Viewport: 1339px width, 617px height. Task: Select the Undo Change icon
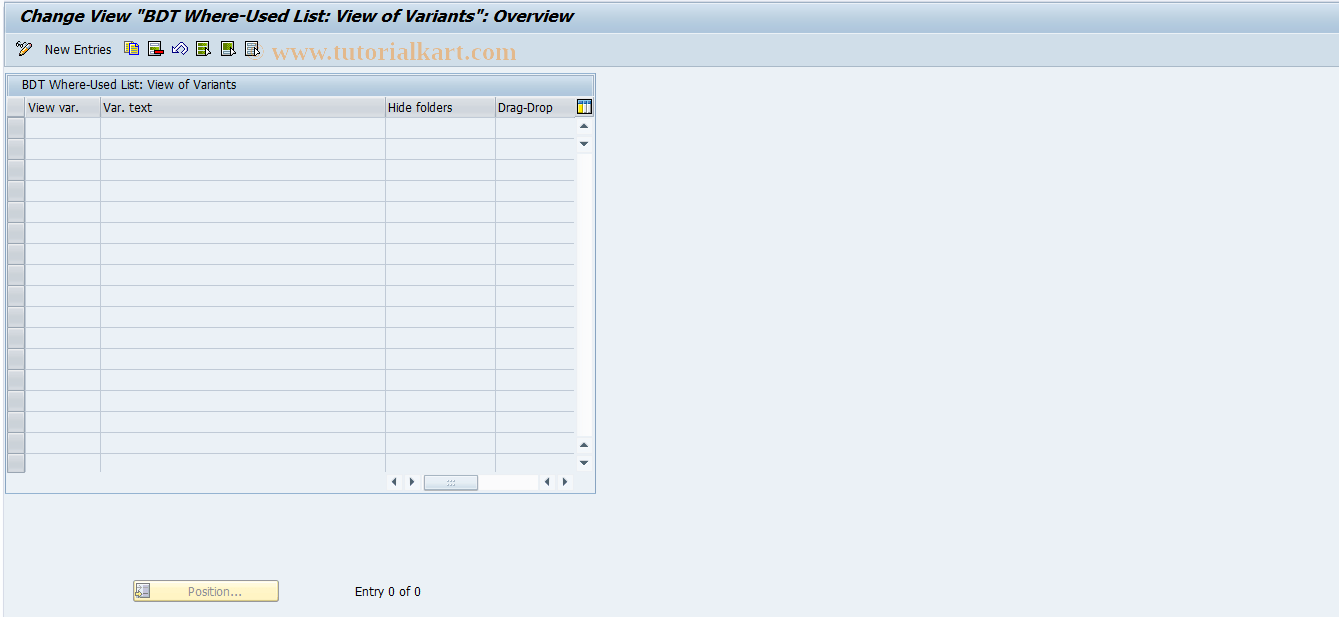(179, 48)
